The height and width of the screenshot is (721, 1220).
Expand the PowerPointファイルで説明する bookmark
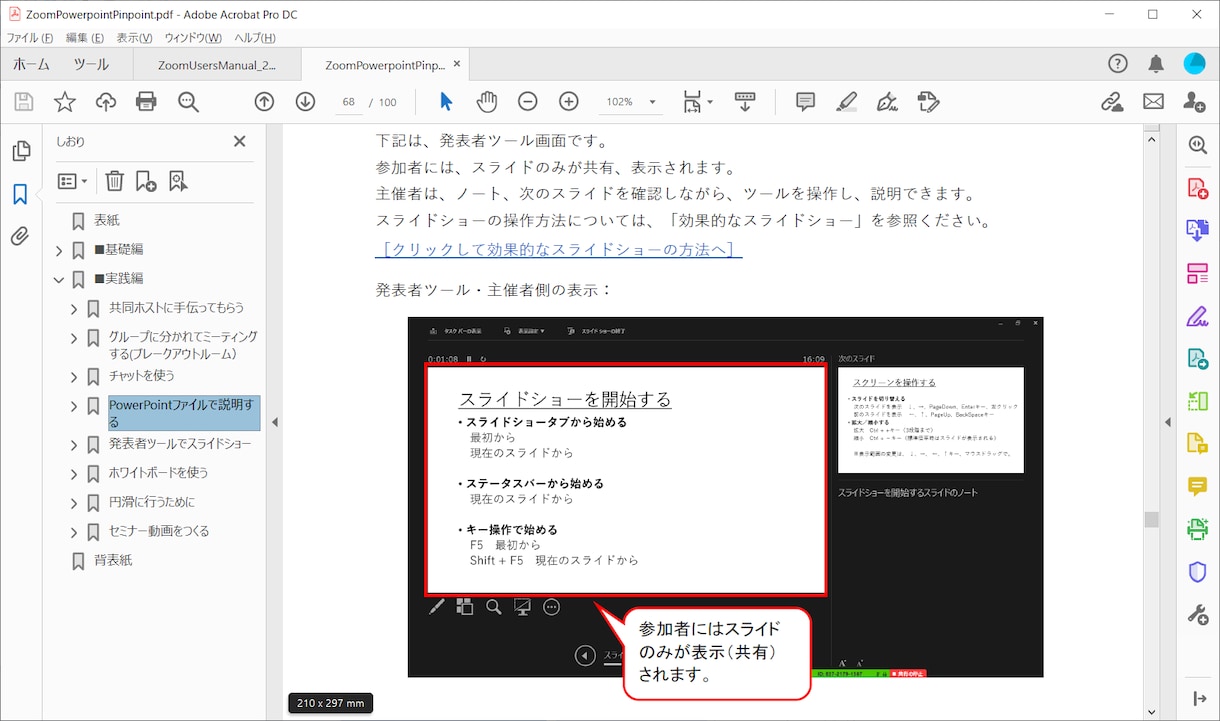click(74, 406)
